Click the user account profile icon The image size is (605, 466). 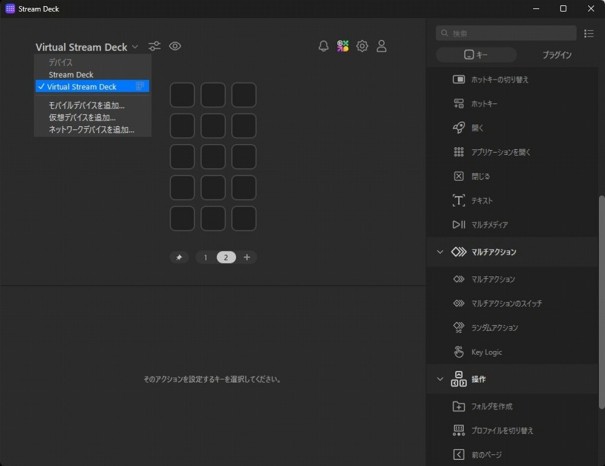tap(381, 46)
